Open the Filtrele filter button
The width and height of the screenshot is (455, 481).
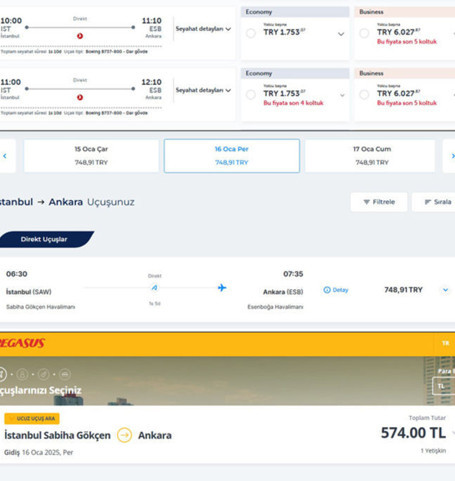click(379, 202)
